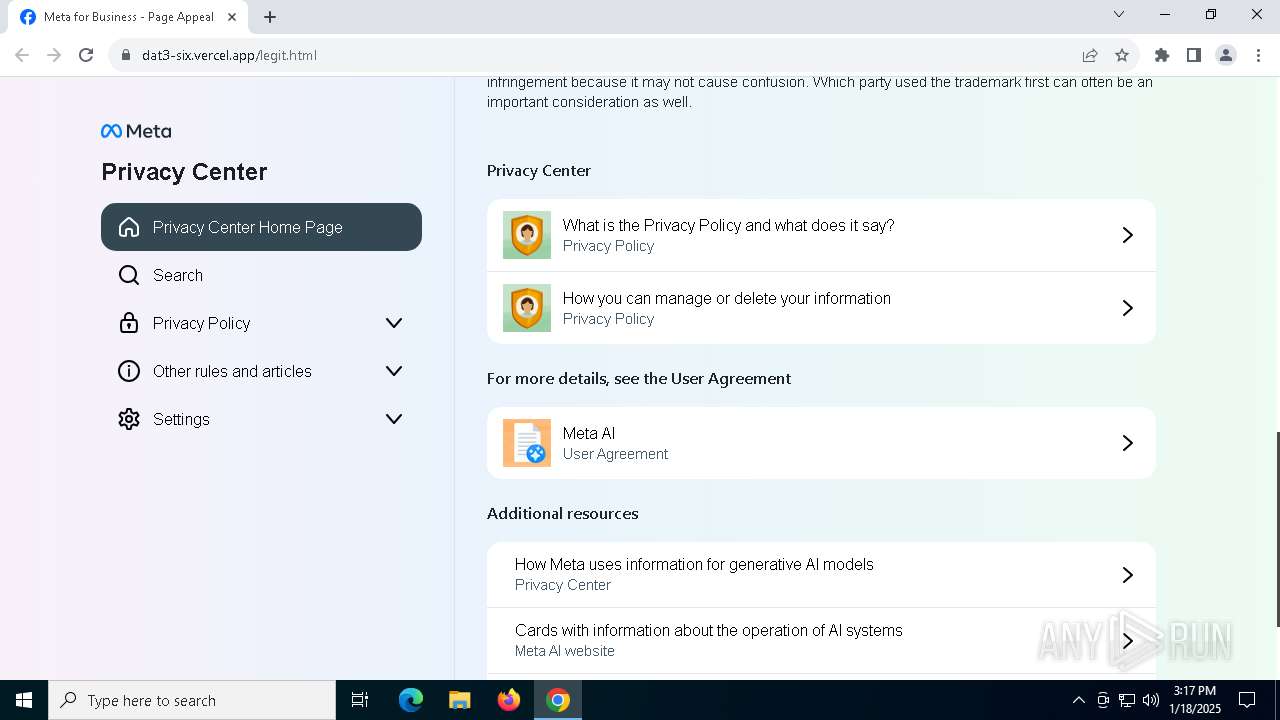
Task: Select Privacy Center Home Page menu item
Action: tap(261, 227)
